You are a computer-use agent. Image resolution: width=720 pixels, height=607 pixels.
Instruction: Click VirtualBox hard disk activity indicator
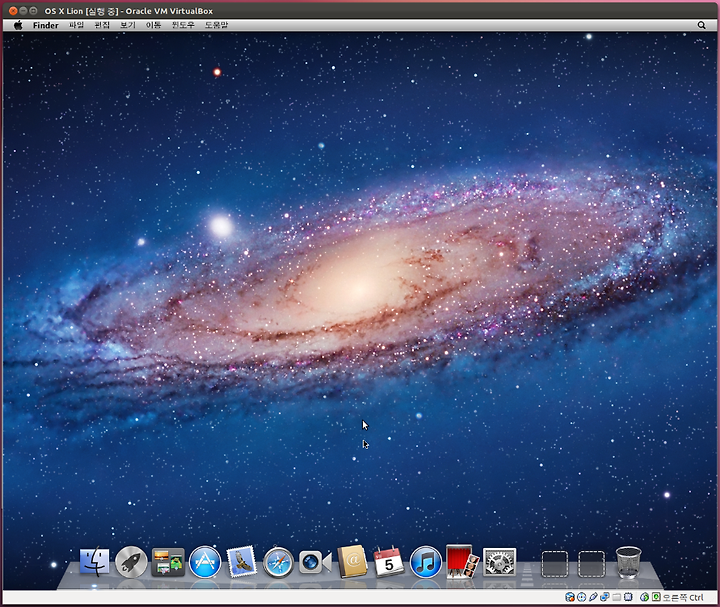(570, 597)
